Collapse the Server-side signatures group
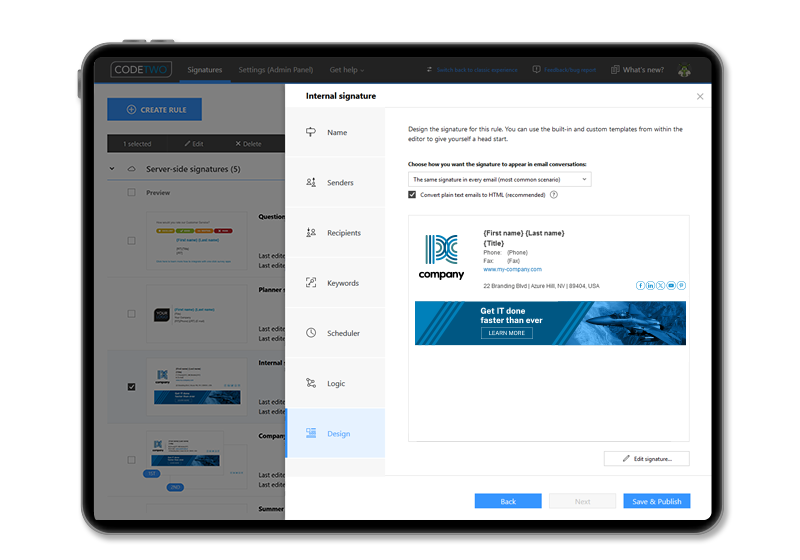 click(x=112, y=169)
